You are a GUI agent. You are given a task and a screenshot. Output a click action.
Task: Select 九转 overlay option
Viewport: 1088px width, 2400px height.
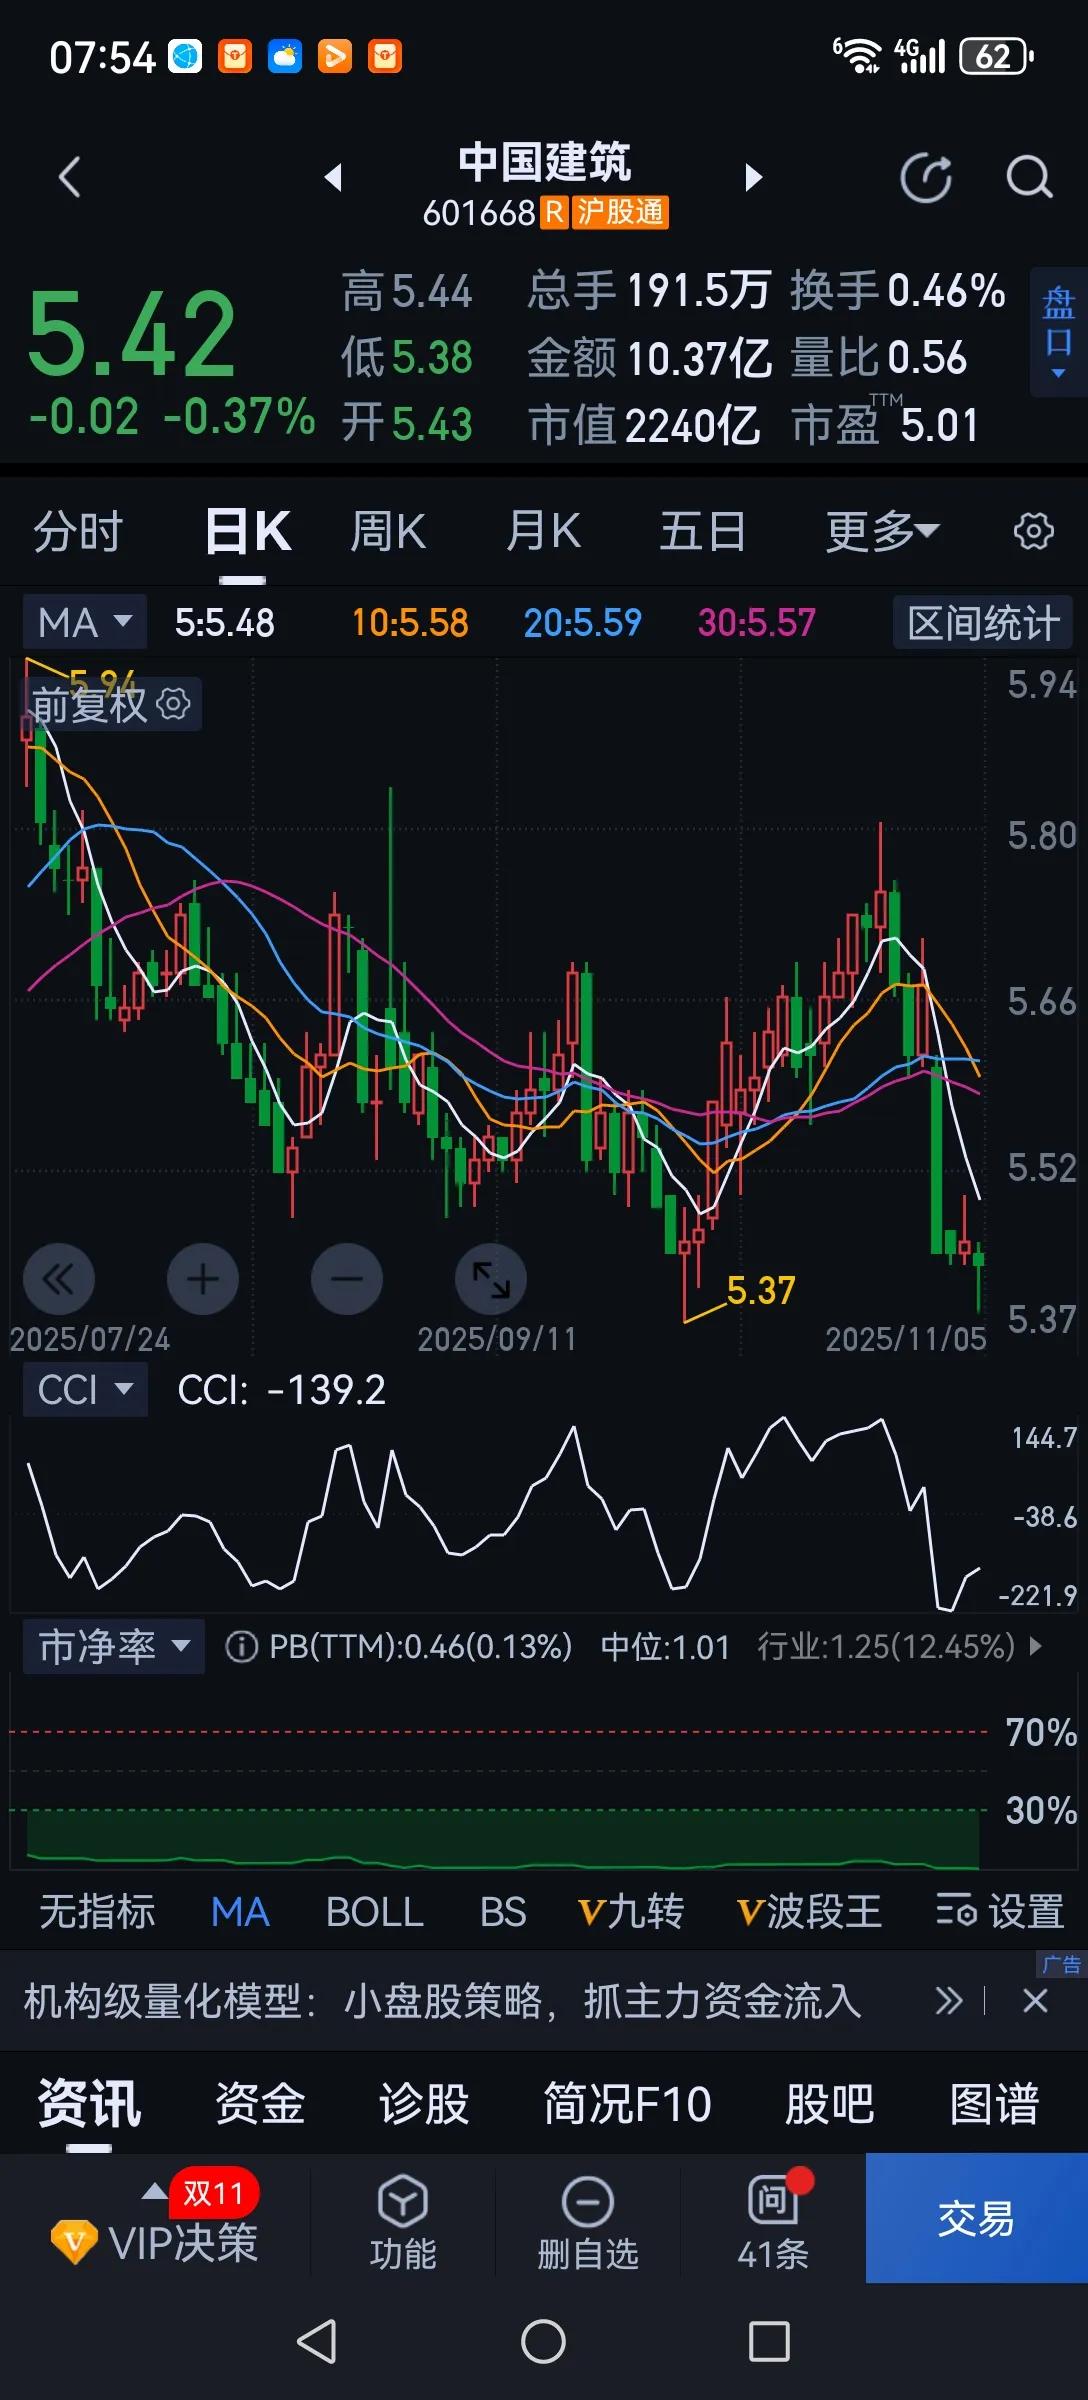point(630,1911)
